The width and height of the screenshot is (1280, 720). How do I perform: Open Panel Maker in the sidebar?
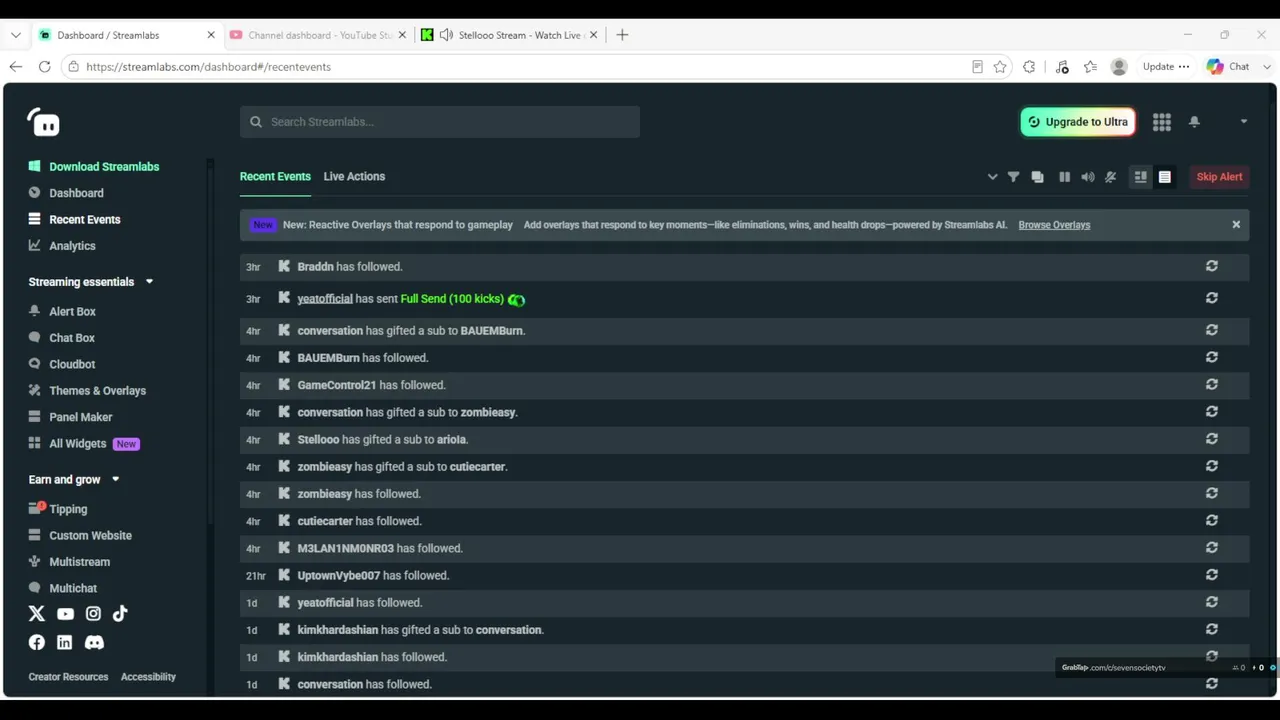click(80, 417)
